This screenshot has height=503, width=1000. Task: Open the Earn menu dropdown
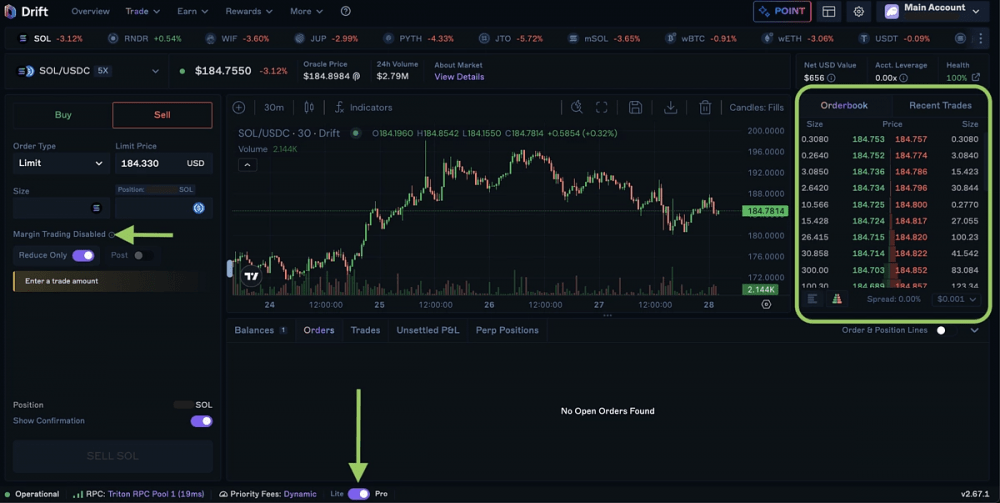(x=193, y=11)
